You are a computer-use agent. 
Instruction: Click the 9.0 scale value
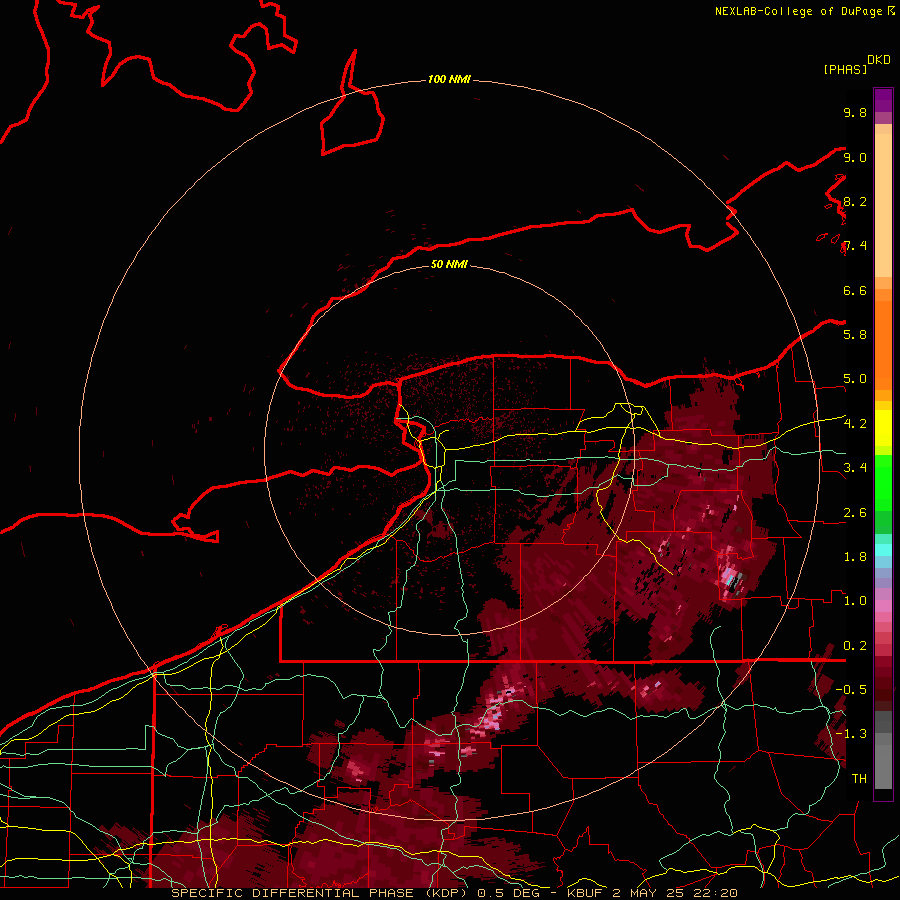point(855,158)
